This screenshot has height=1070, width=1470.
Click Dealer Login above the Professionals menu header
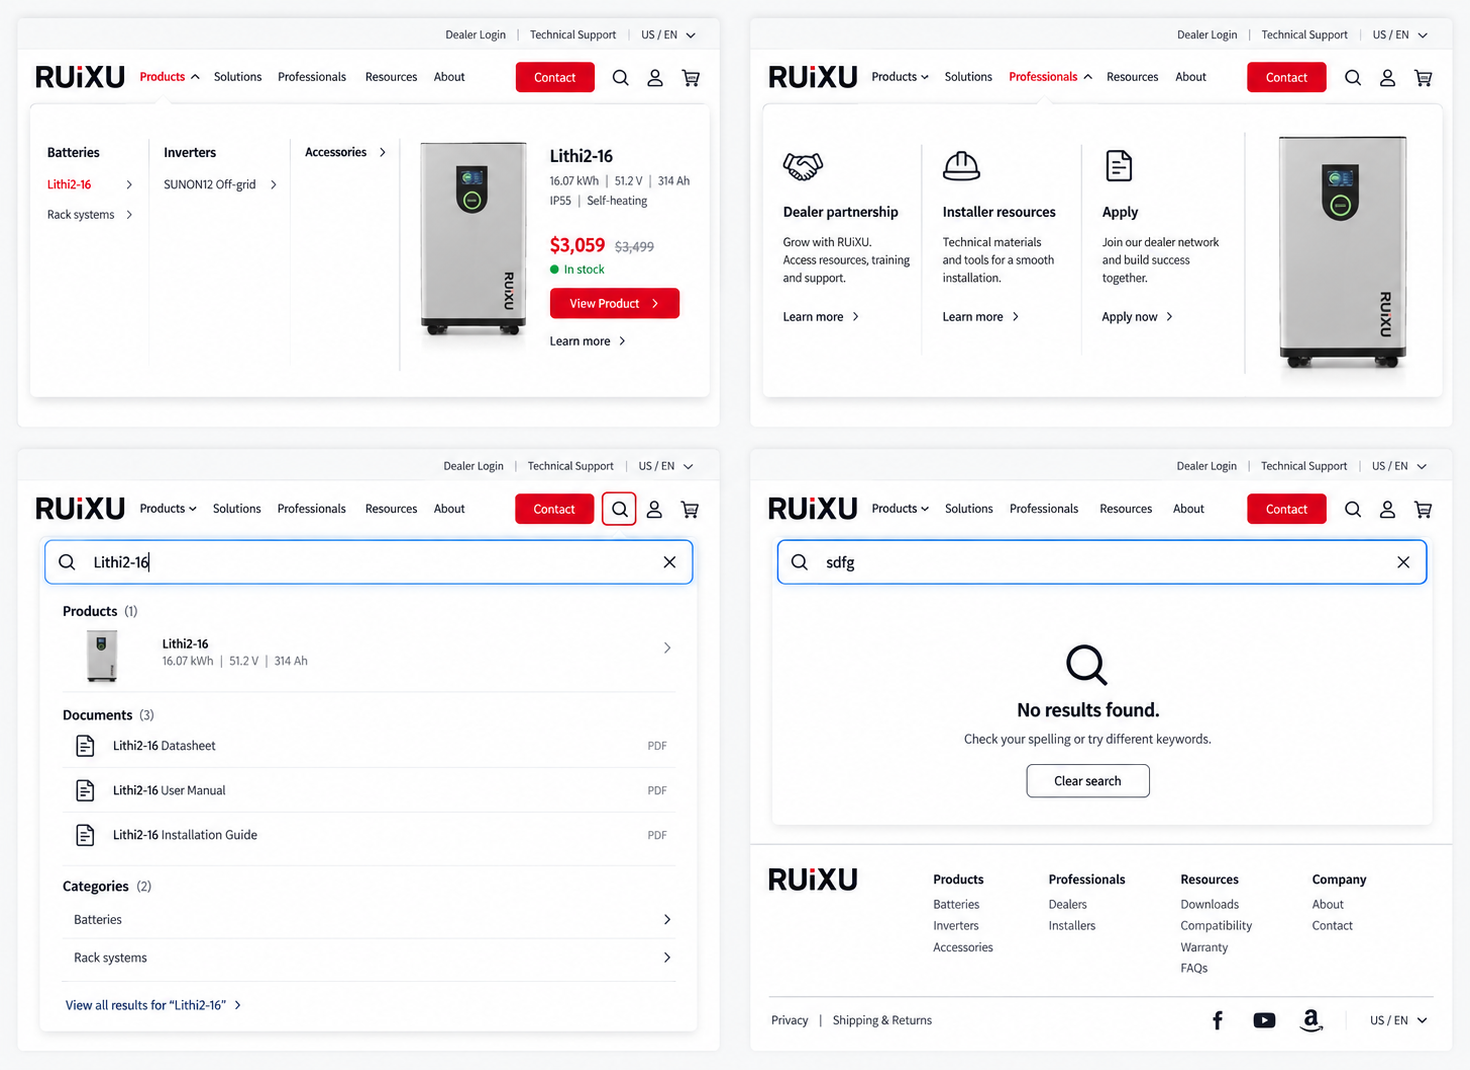(x=1207, y=35)
